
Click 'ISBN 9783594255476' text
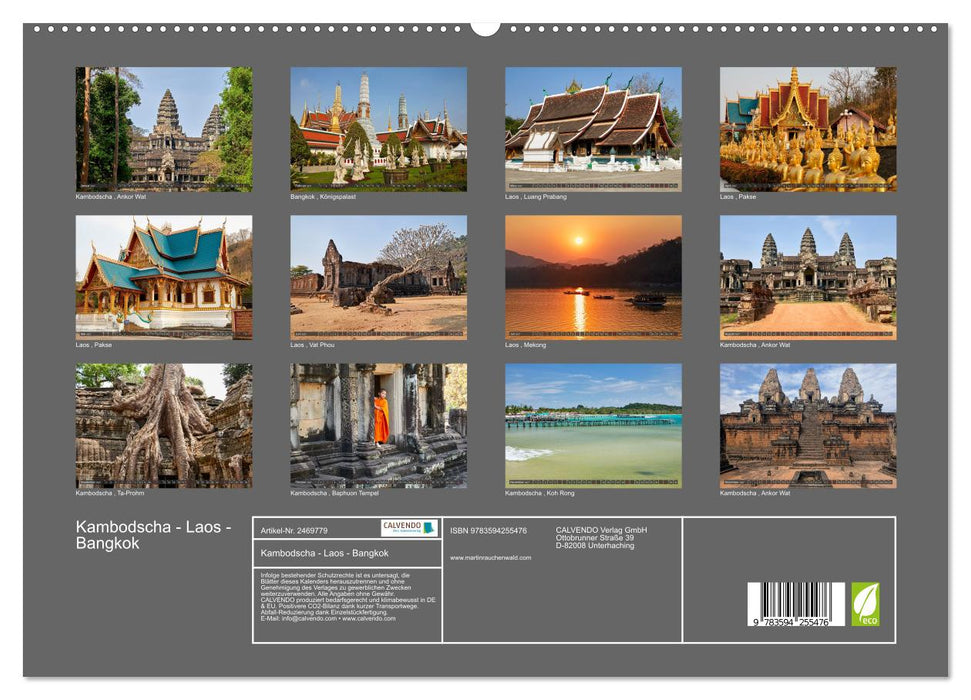[x=489, y=531]
